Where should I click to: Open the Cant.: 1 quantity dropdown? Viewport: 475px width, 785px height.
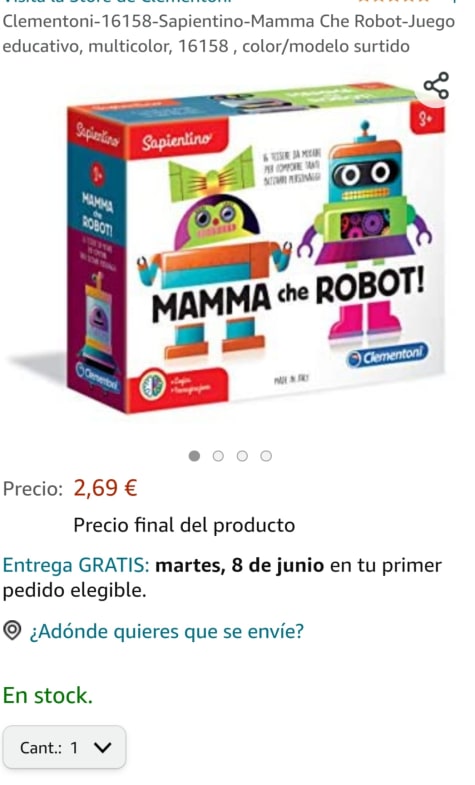[64, 747]
